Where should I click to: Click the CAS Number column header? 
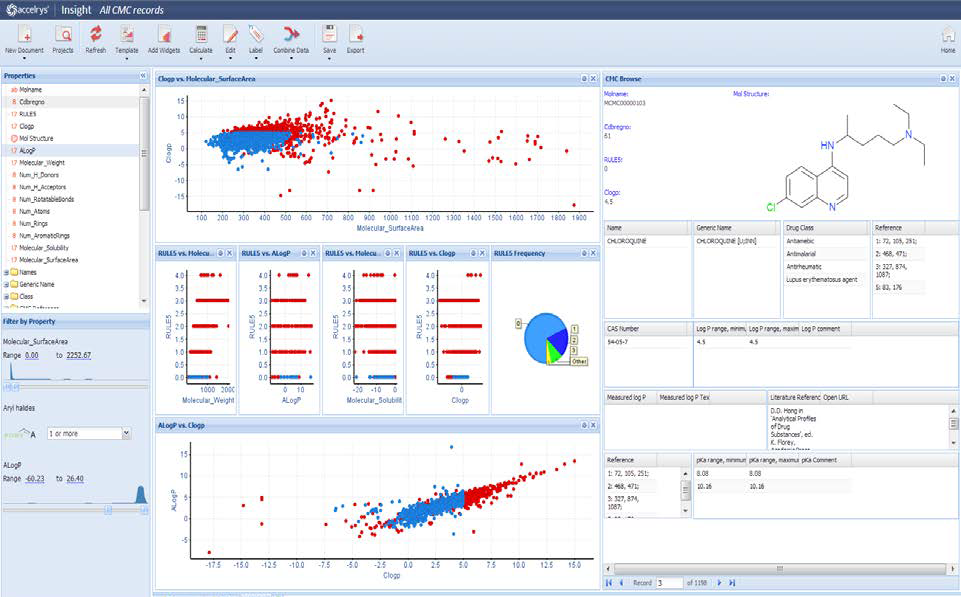pos(648,329)
